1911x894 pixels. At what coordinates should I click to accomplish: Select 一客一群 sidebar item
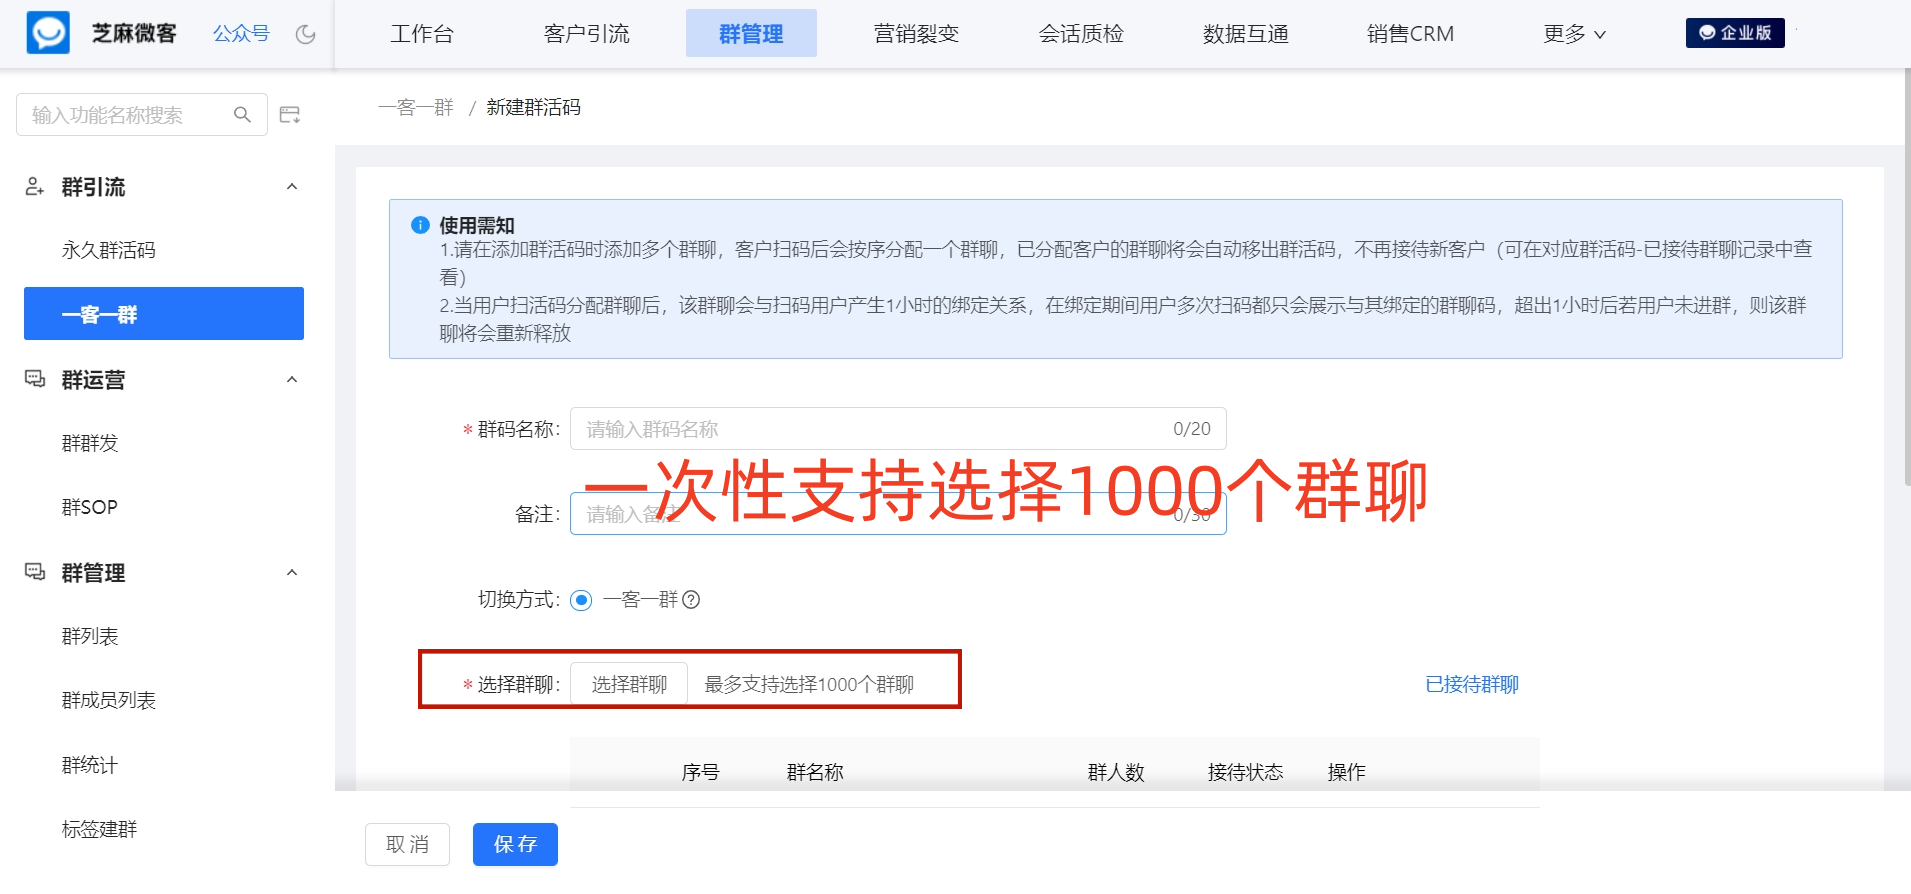(164, 314)
